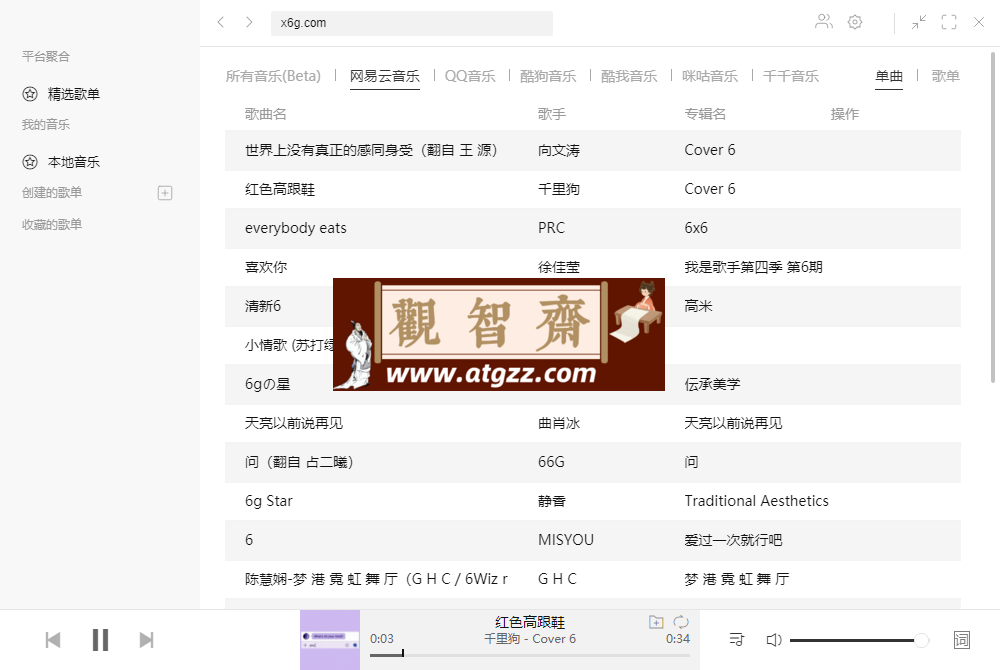Open the now-playing album cover thumbnail
The height and width of the screenshot is (670, 1000).
(330, 640)
